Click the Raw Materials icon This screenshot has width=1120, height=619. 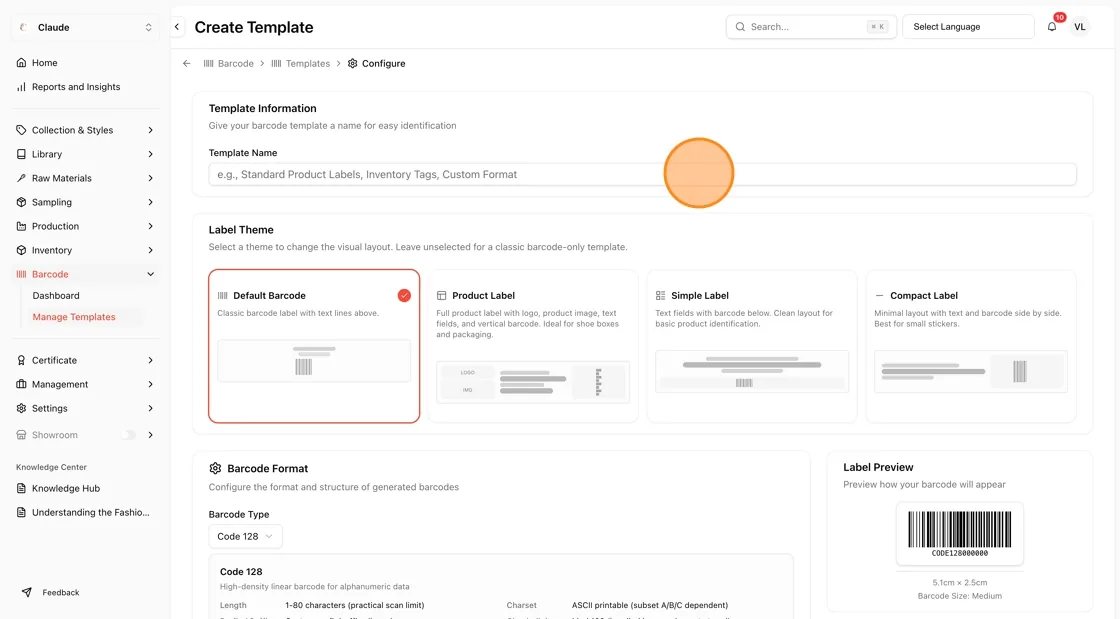point(21,178)
